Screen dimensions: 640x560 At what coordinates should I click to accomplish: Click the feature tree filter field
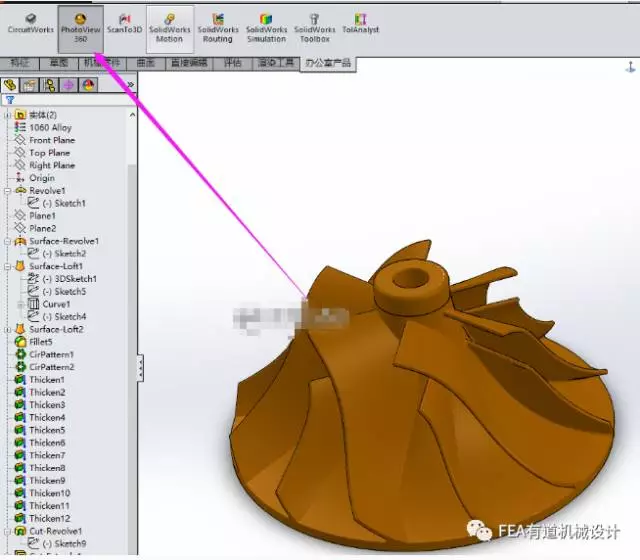pos(69,100)
